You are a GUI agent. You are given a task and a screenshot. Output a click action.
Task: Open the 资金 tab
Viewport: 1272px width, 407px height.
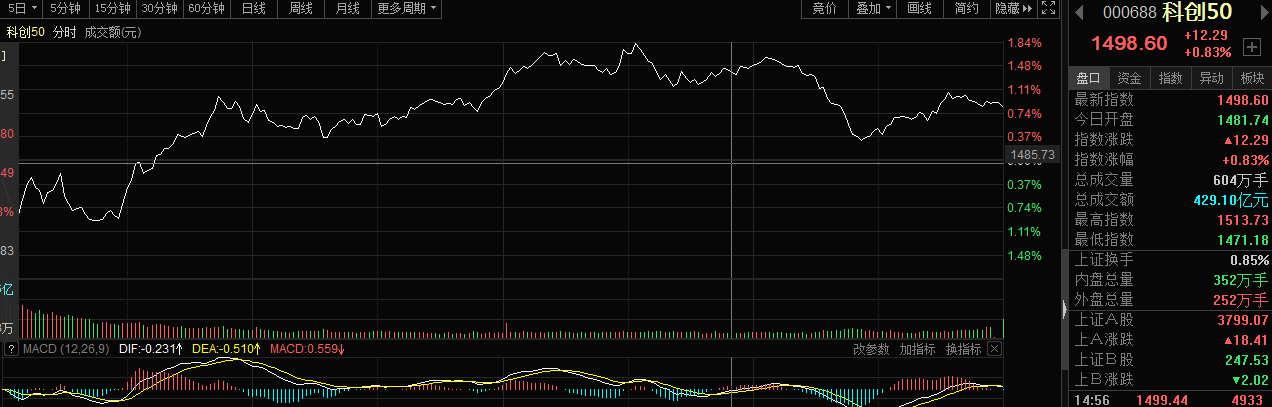tap(1130, 78)
